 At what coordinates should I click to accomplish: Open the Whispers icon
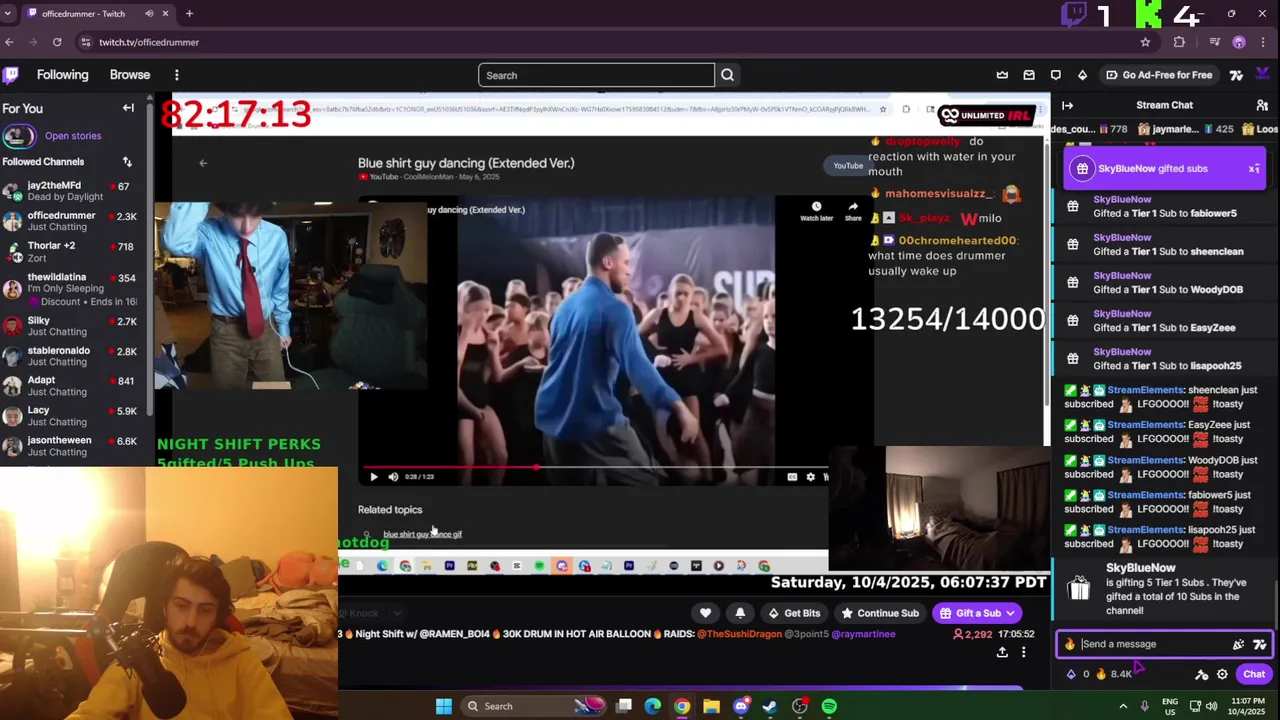[x=1055, y=75]
